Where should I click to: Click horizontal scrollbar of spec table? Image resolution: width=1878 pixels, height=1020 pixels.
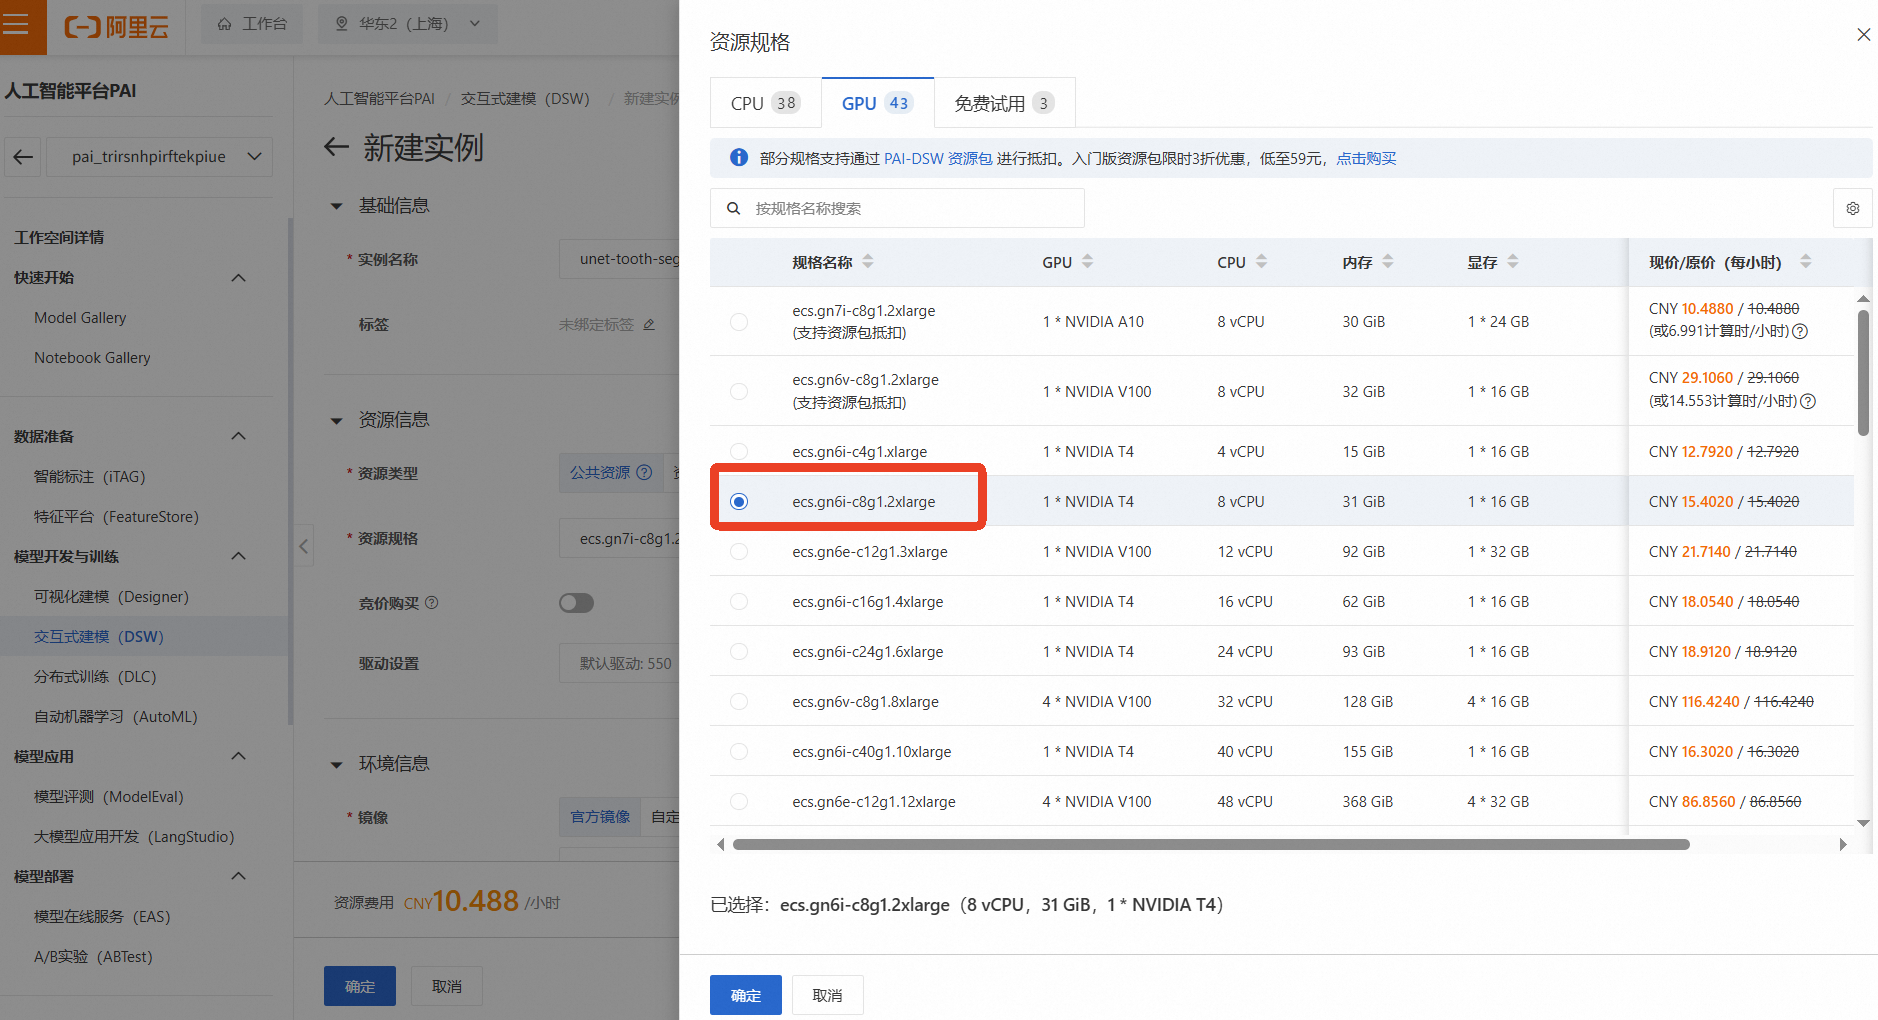[x=1211, y=845]
